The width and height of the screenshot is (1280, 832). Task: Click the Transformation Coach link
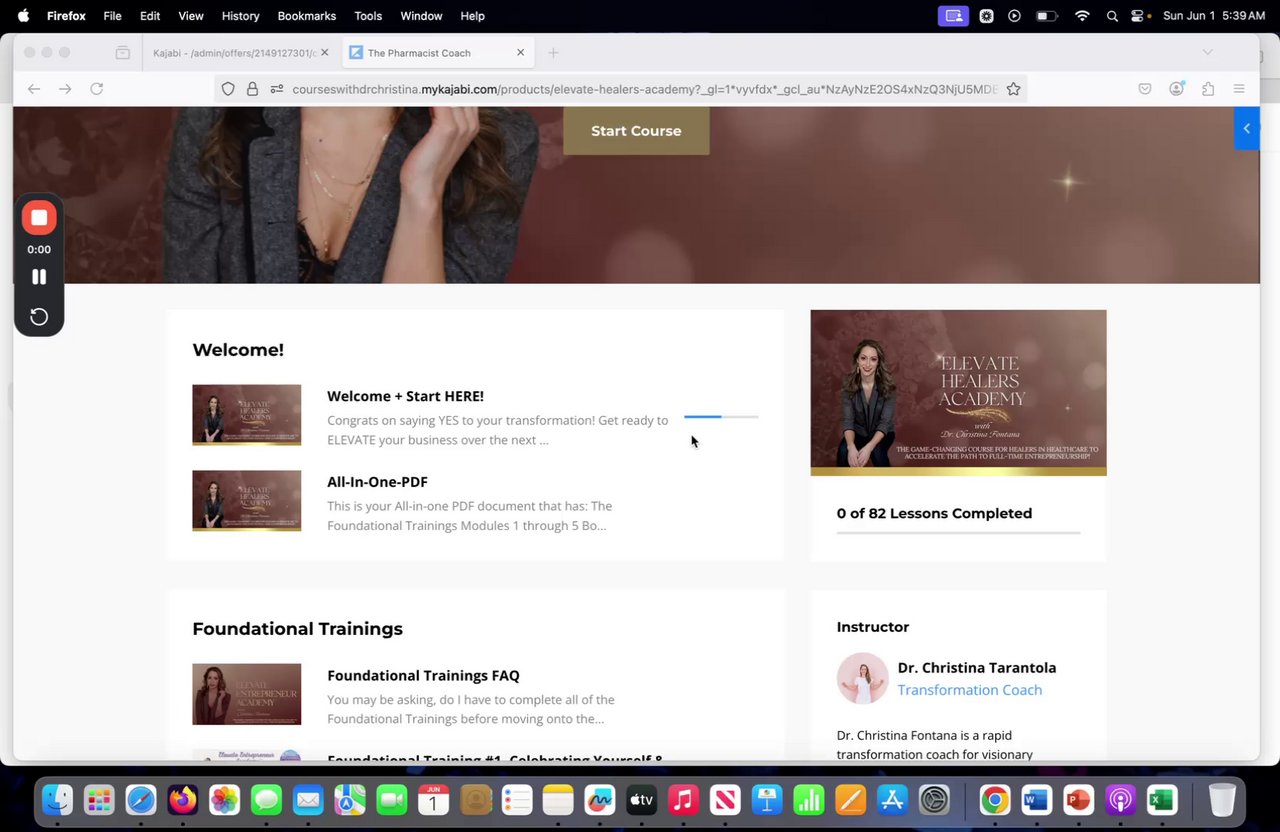[969, 690]
